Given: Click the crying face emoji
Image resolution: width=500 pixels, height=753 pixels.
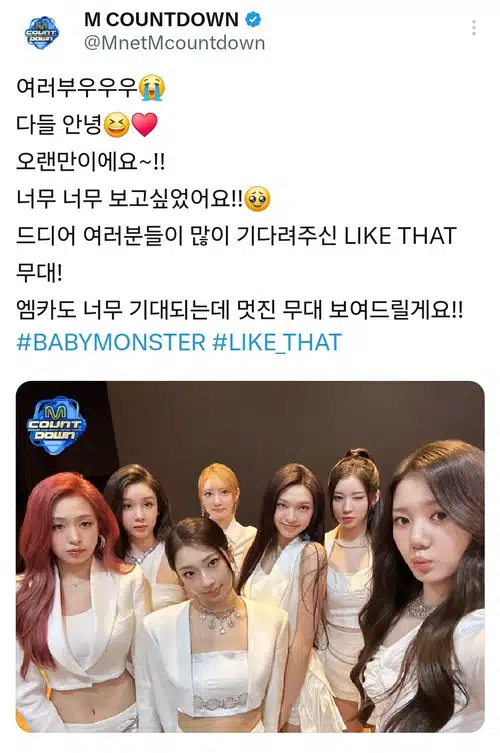Looking at the screenshot, I should [152, 88].
